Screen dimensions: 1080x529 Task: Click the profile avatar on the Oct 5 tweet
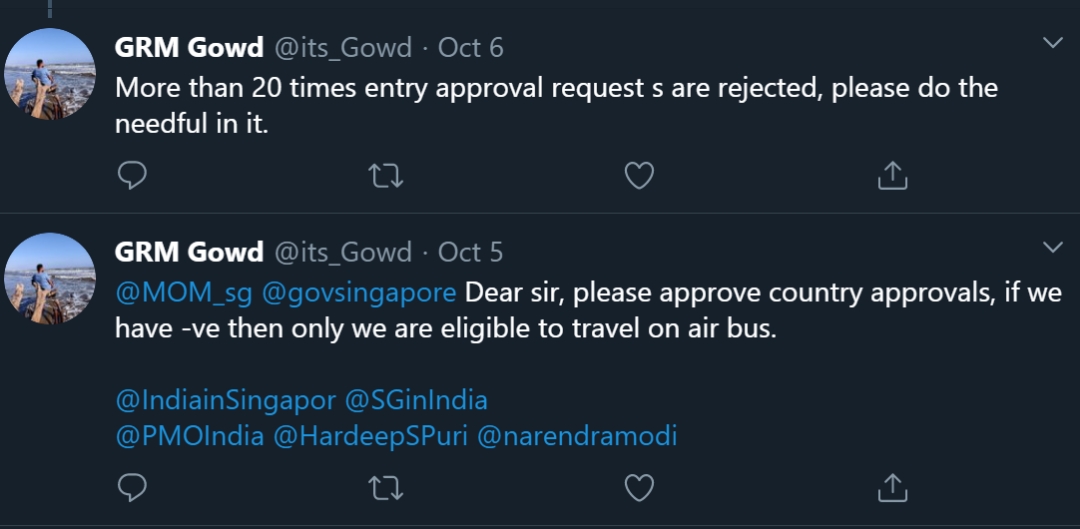click(x=50, y=278)
